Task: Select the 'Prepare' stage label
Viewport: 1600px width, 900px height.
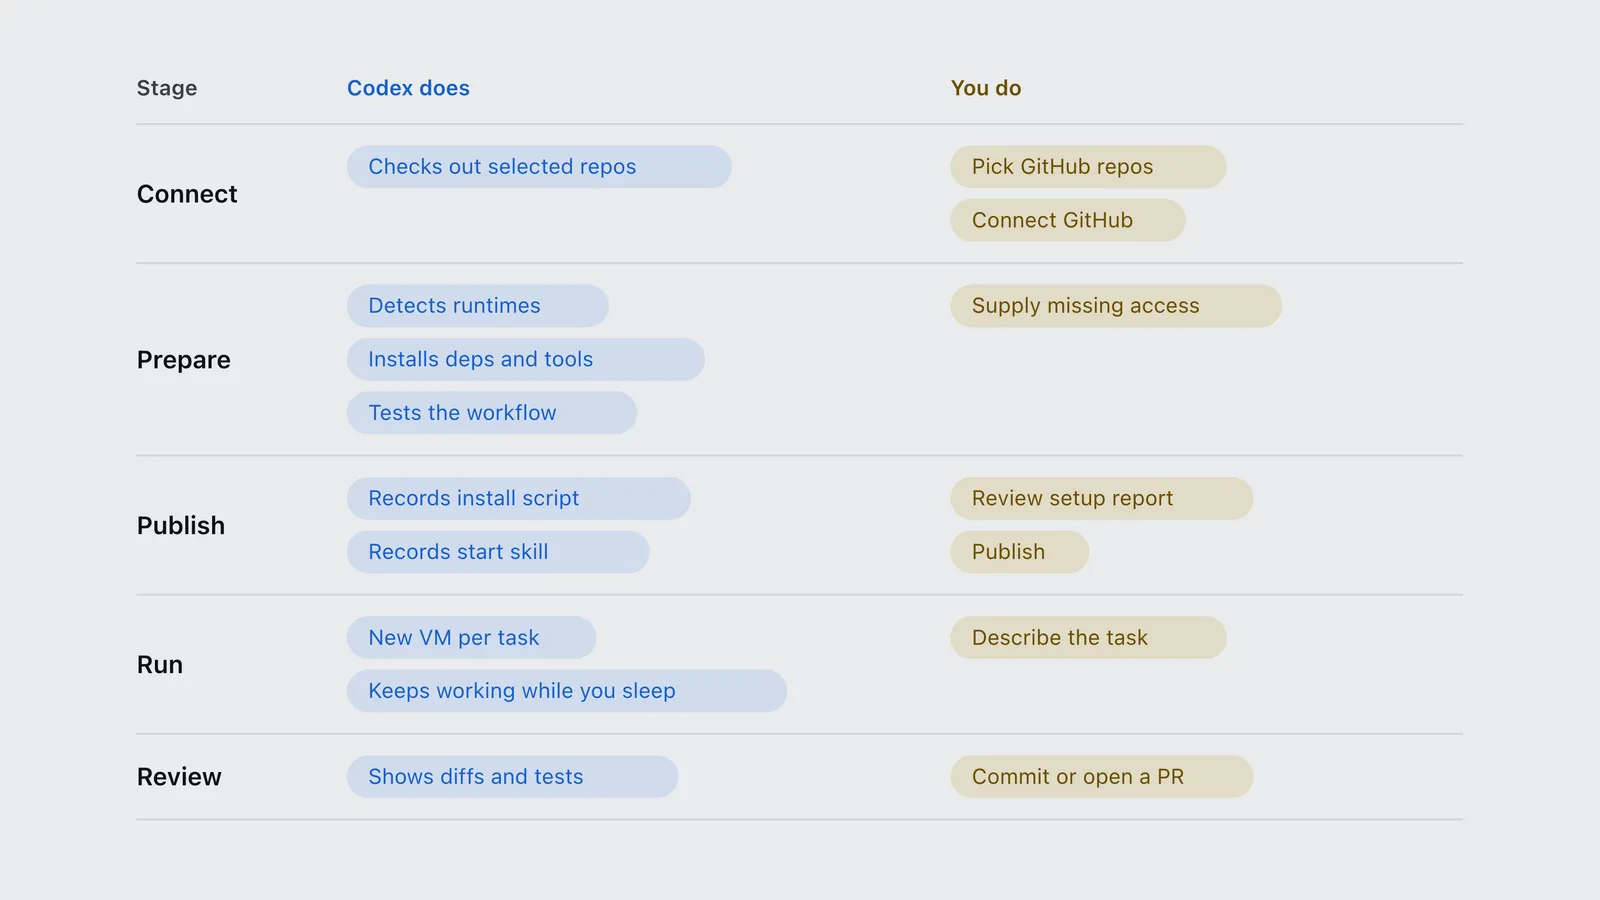Action: point(184,360)
